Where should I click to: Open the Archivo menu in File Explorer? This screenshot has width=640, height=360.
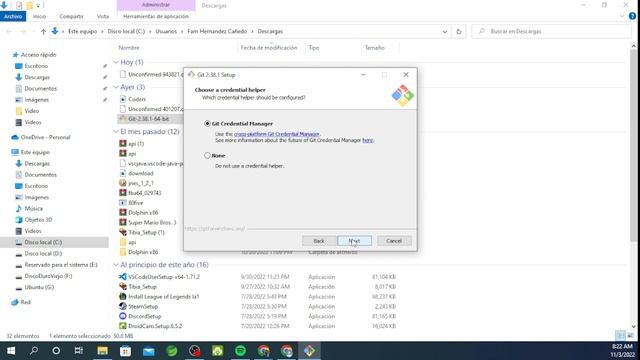tap(13, 16)
